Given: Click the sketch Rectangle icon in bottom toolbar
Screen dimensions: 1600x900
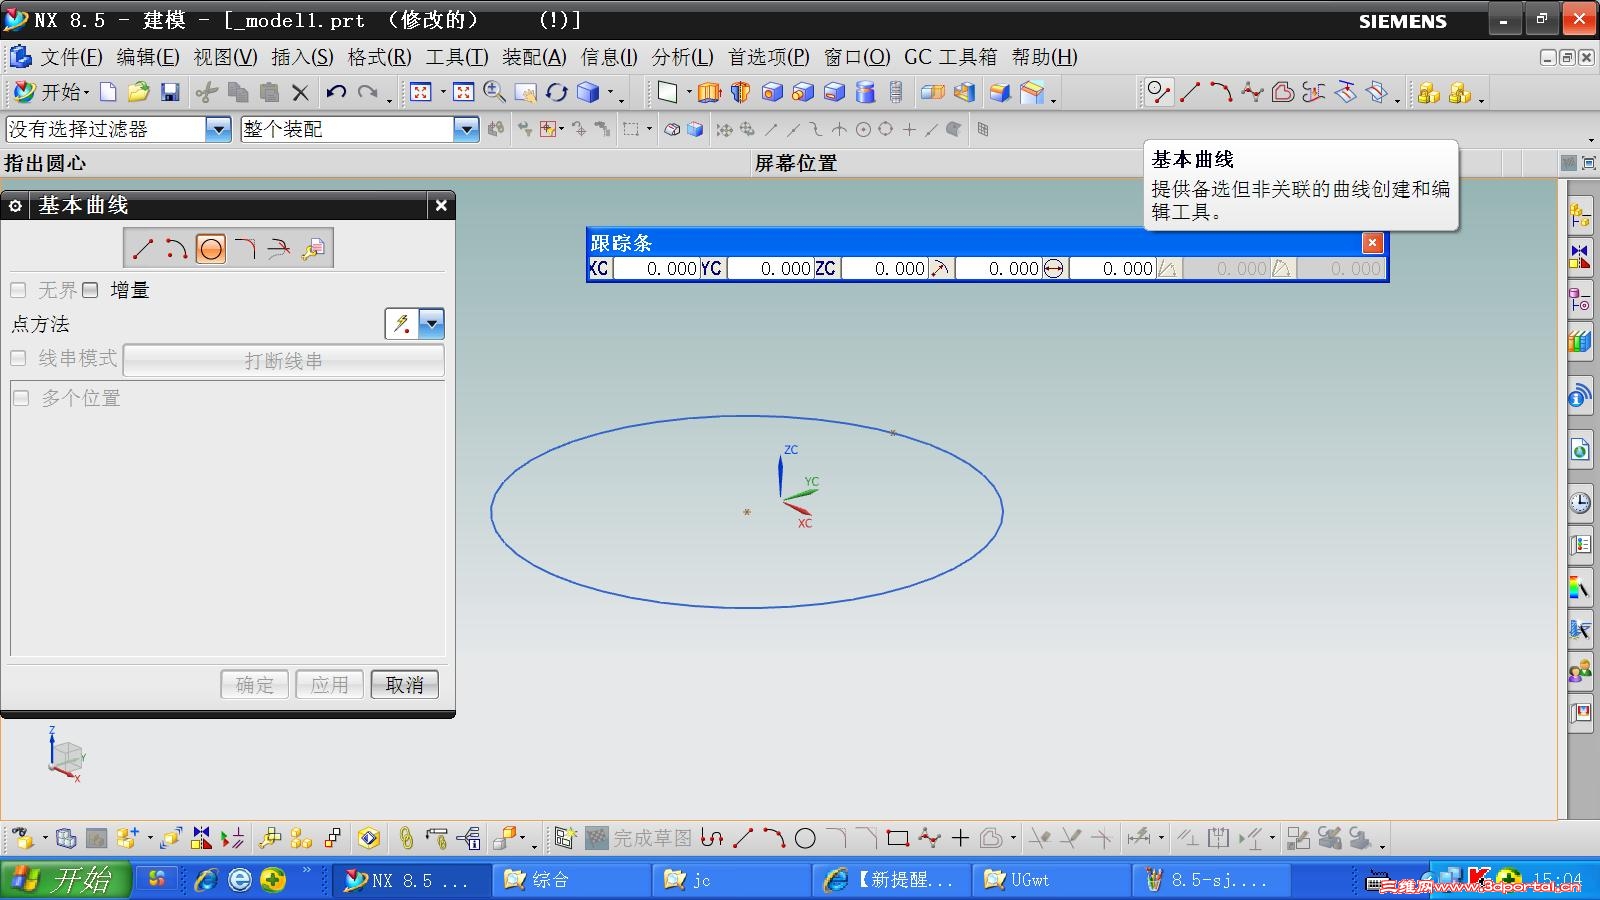Looking at the screenshot, I should coord(898,838).
